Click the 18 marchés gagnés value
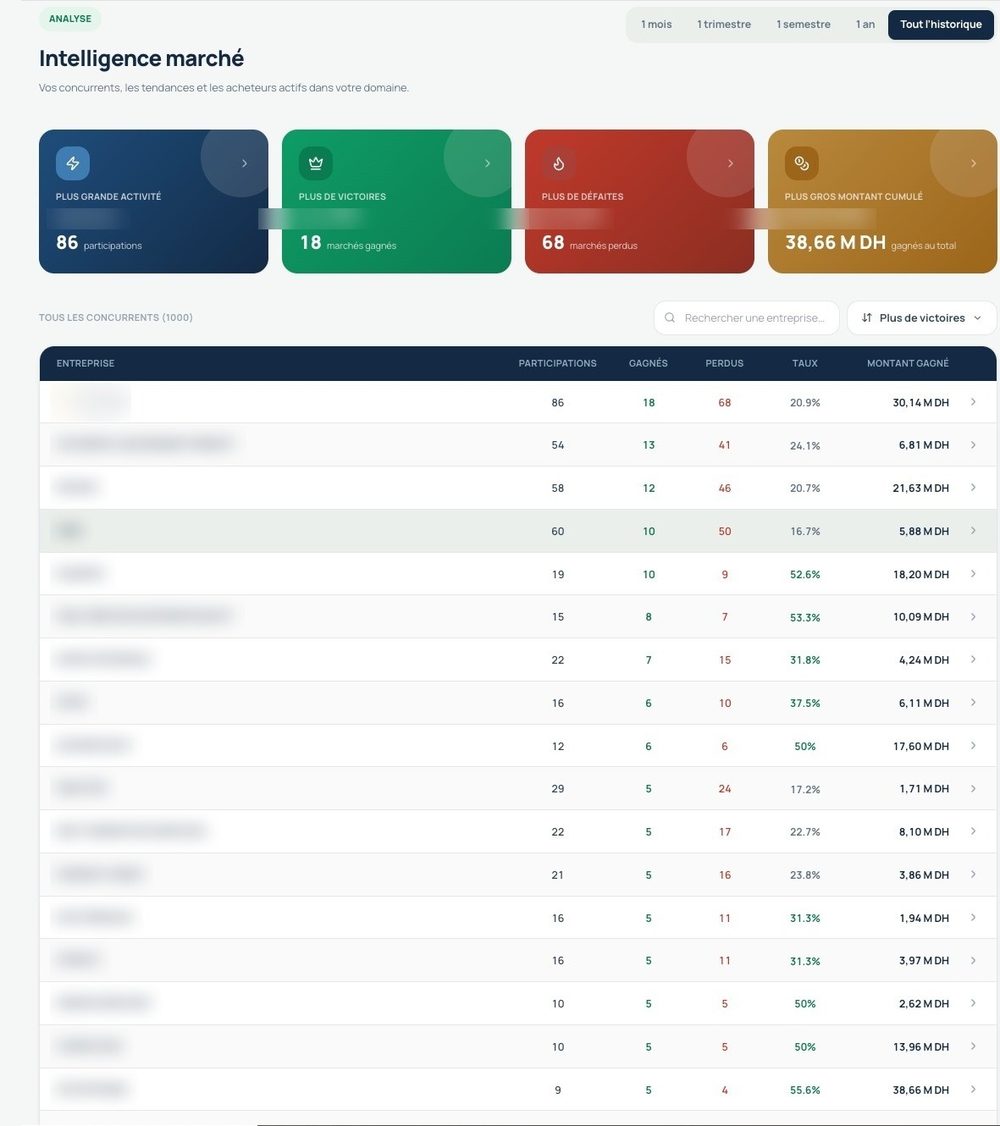1000x1126 pixels. pyautogui.click(x=348, y=243)
